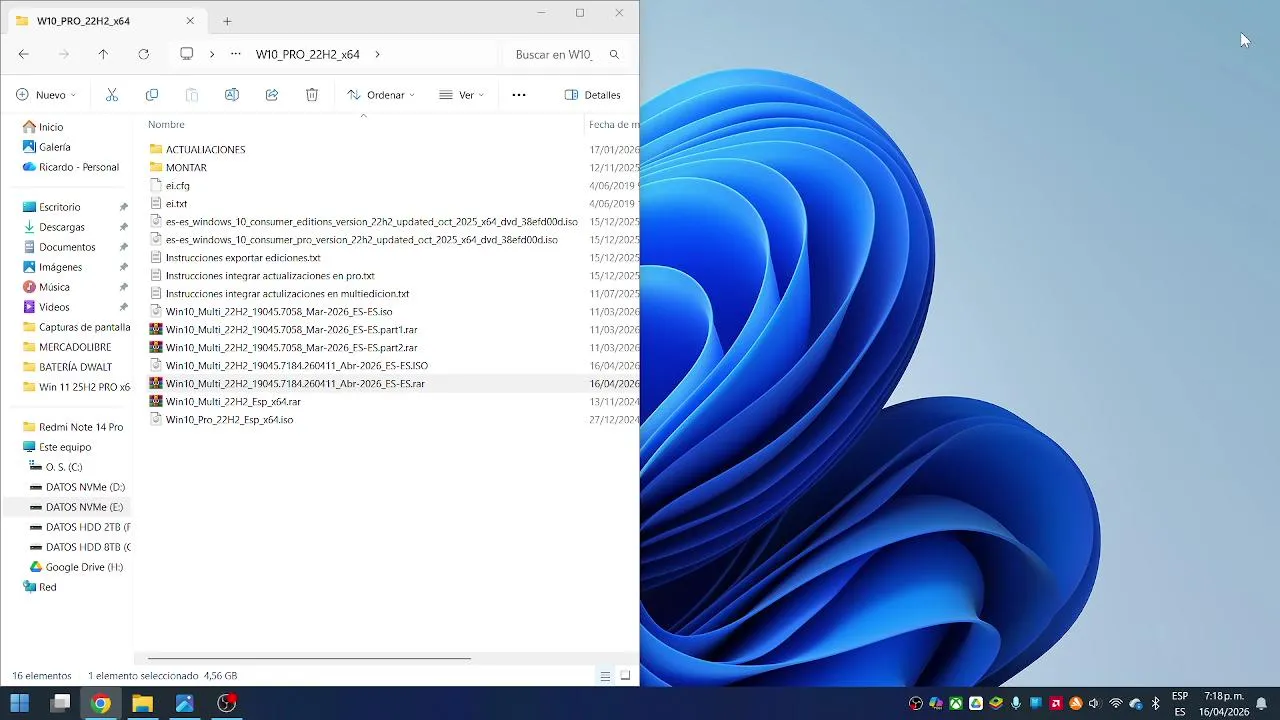Select Win10_Multi_22H2_Esp_x64.rar
This screenshot has width=1280, height=720.
click(233, 402)
